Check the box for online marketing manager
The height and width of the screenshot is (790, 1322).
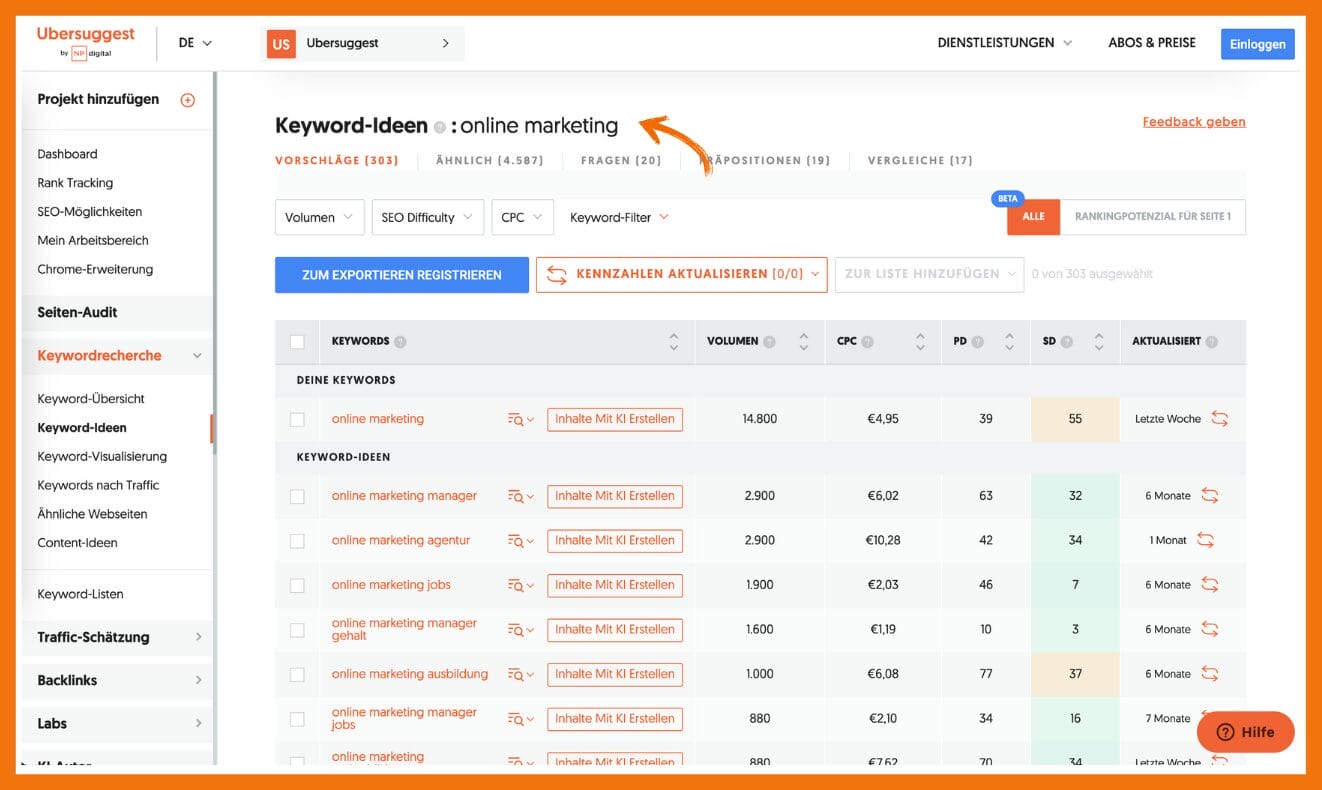[297, 496]
